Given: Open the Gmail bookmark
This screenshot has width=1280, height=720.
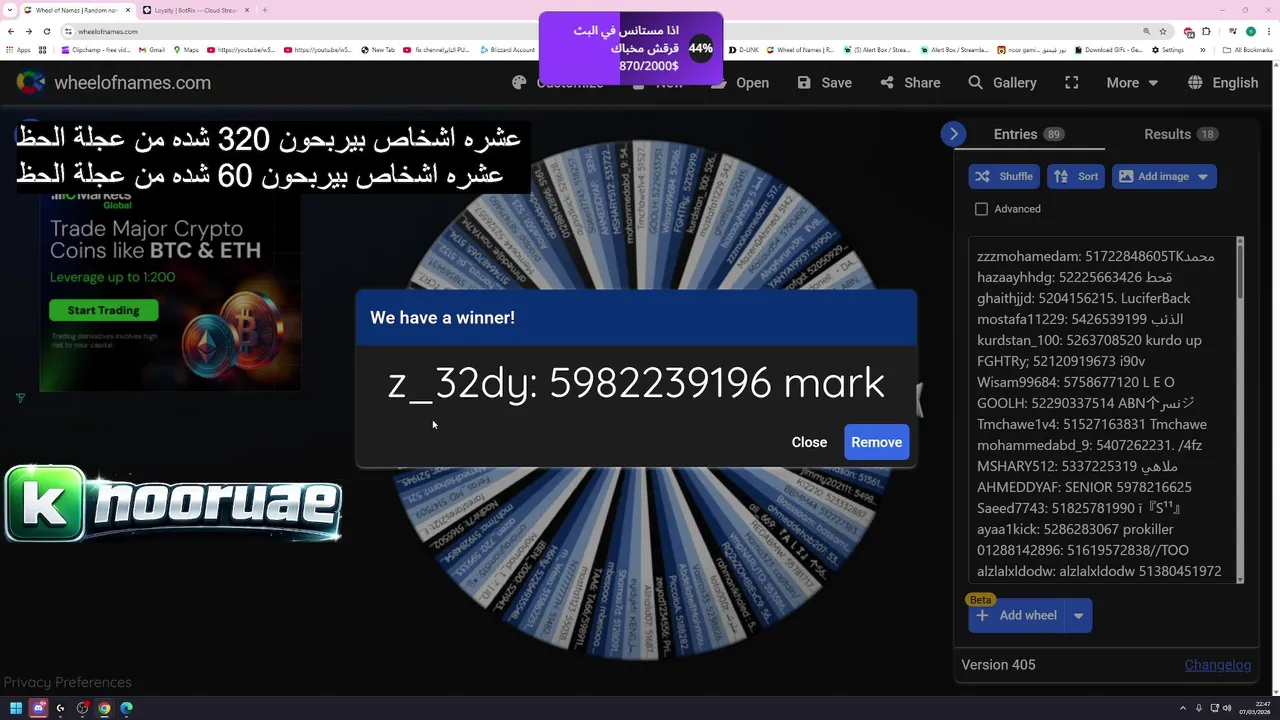Looking at the screenshot, I should (151, 50).
